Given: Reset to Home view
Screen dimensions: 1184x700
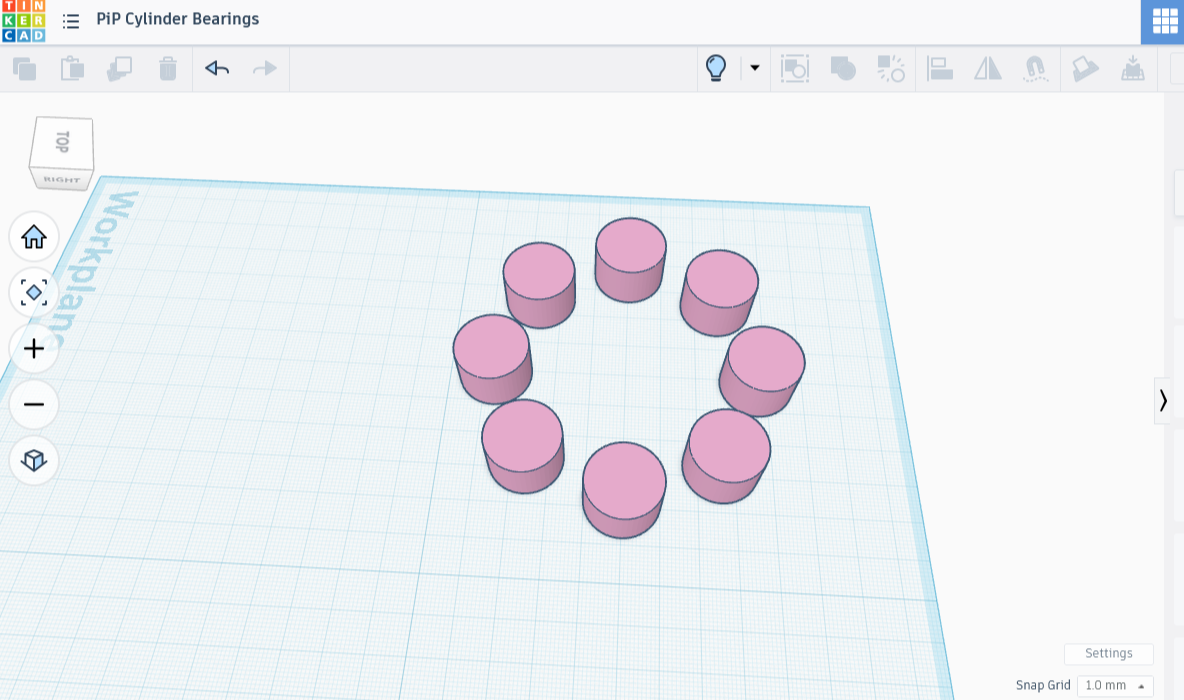Looking at the screenshot, I should [34, 236].
